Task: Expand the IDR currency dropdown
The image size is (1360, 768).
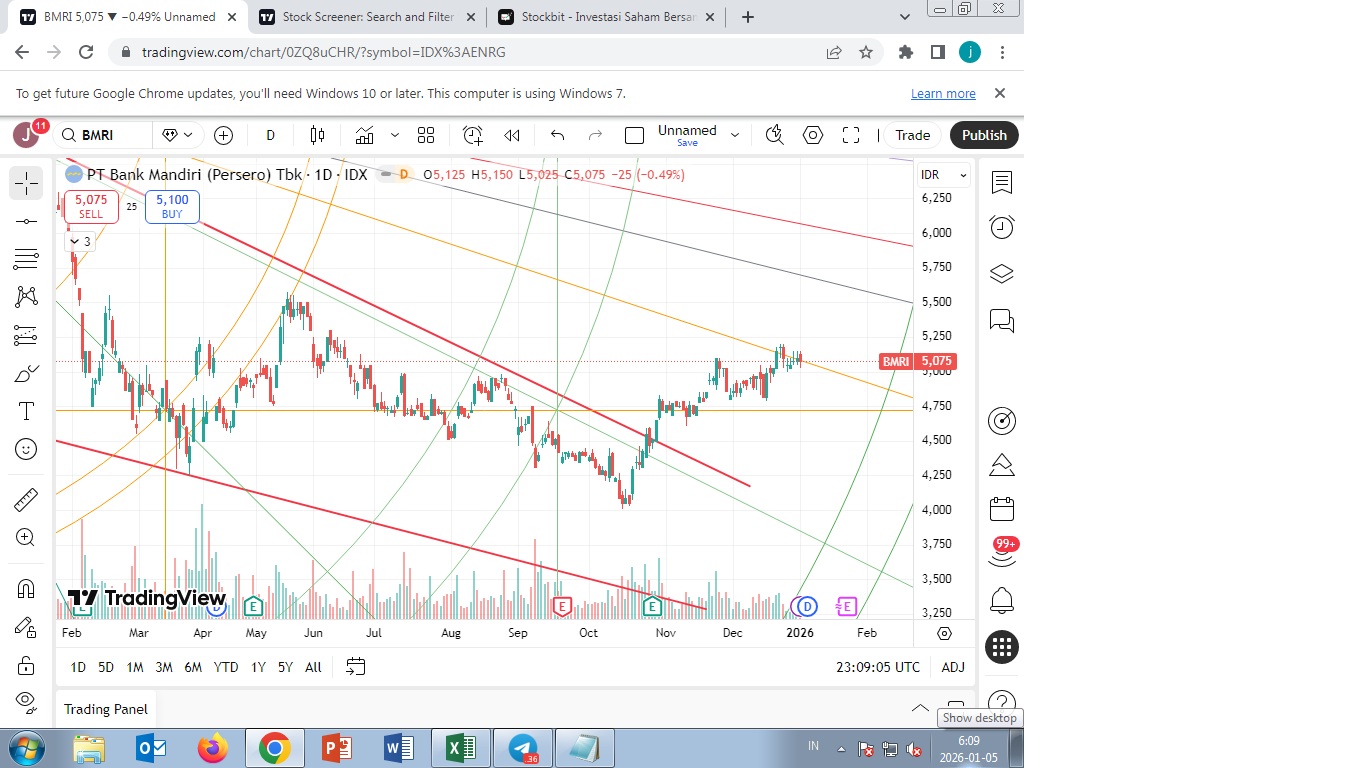Action: [944, 175]
